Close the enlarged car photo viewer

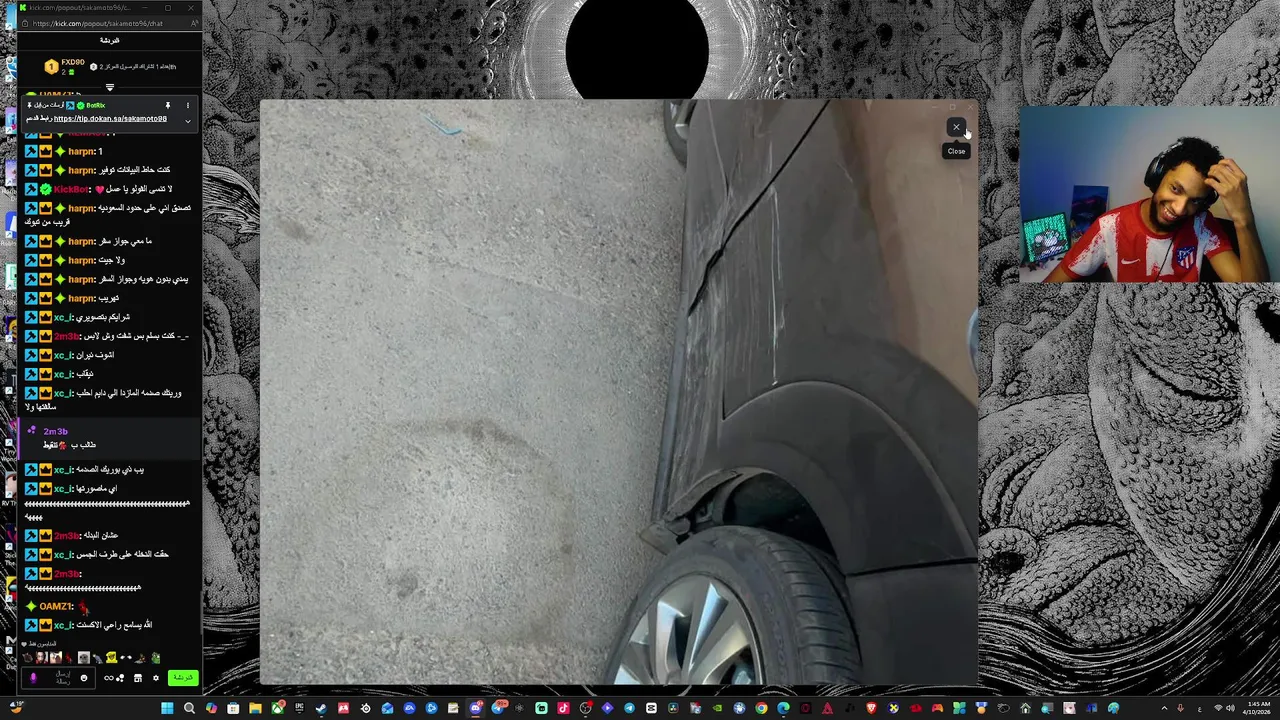pyautogui.click(x=956, y=127)
